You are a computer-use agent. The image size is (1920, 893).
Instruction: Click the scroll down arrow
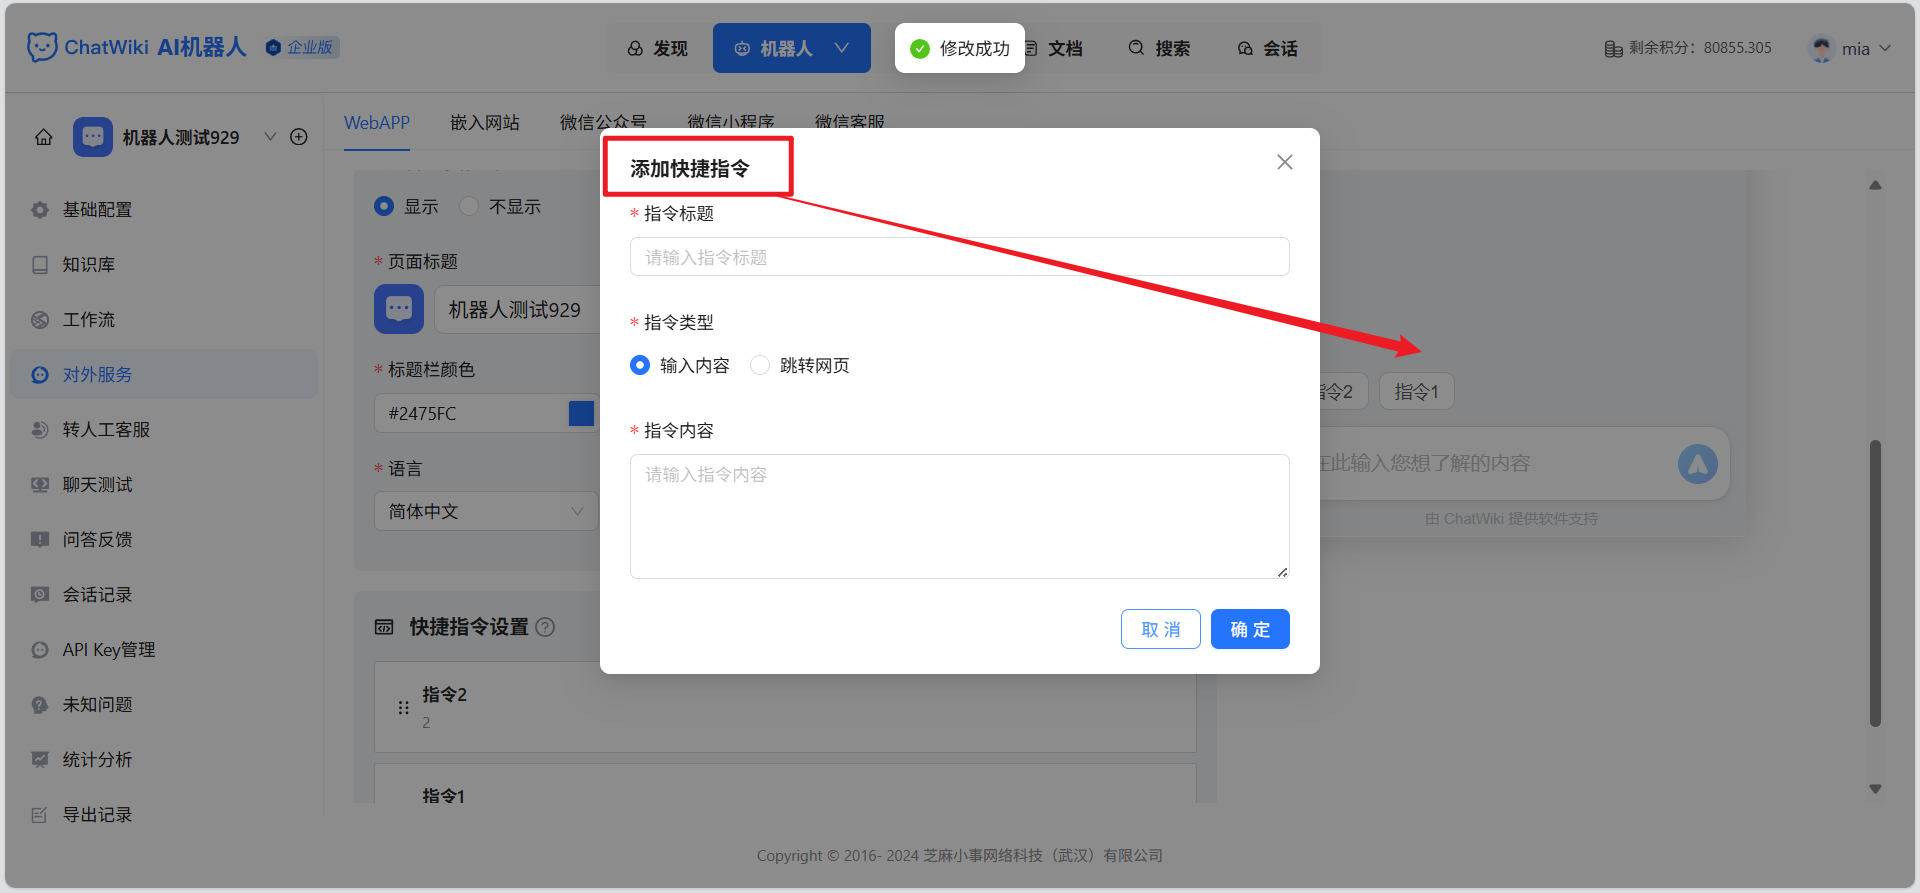[x=1875, y=789]
